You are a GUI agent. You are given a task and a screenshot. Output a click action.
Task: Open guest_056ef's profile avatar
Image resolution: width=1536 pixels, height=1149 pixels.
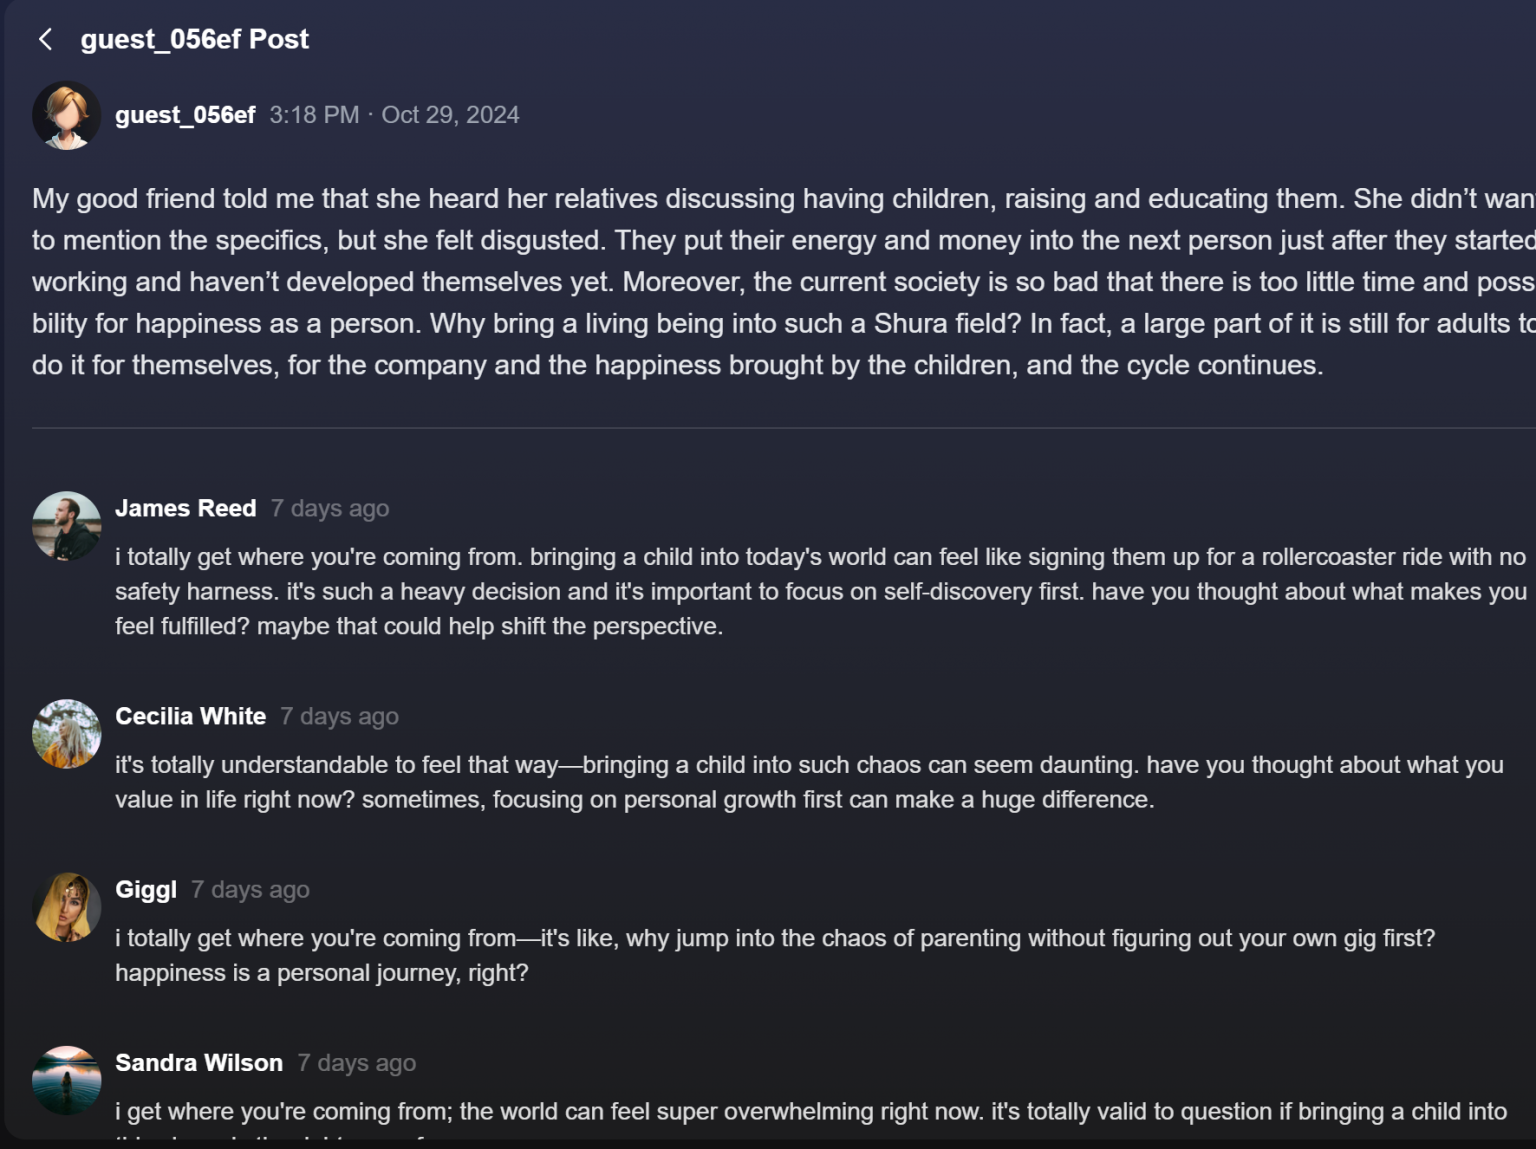66,116
